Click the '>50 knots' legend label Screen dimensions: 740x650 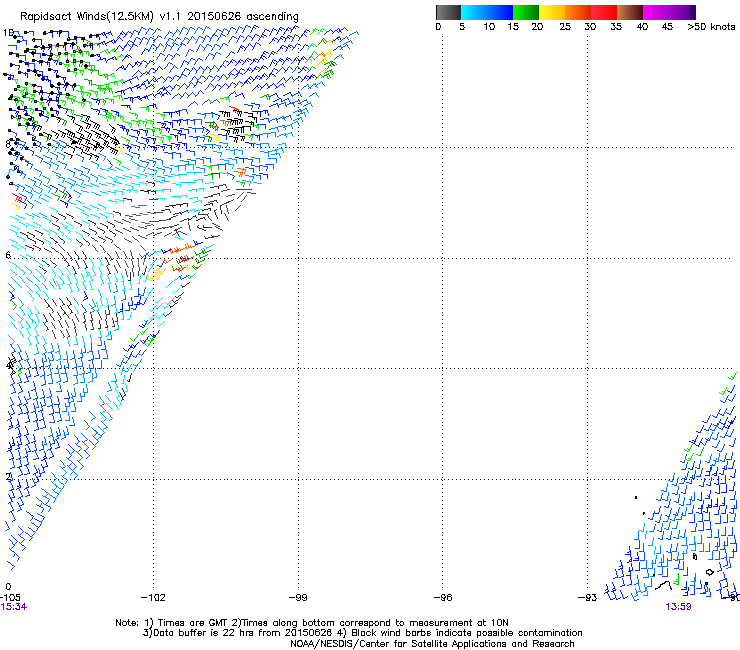[x=711, y=27]
